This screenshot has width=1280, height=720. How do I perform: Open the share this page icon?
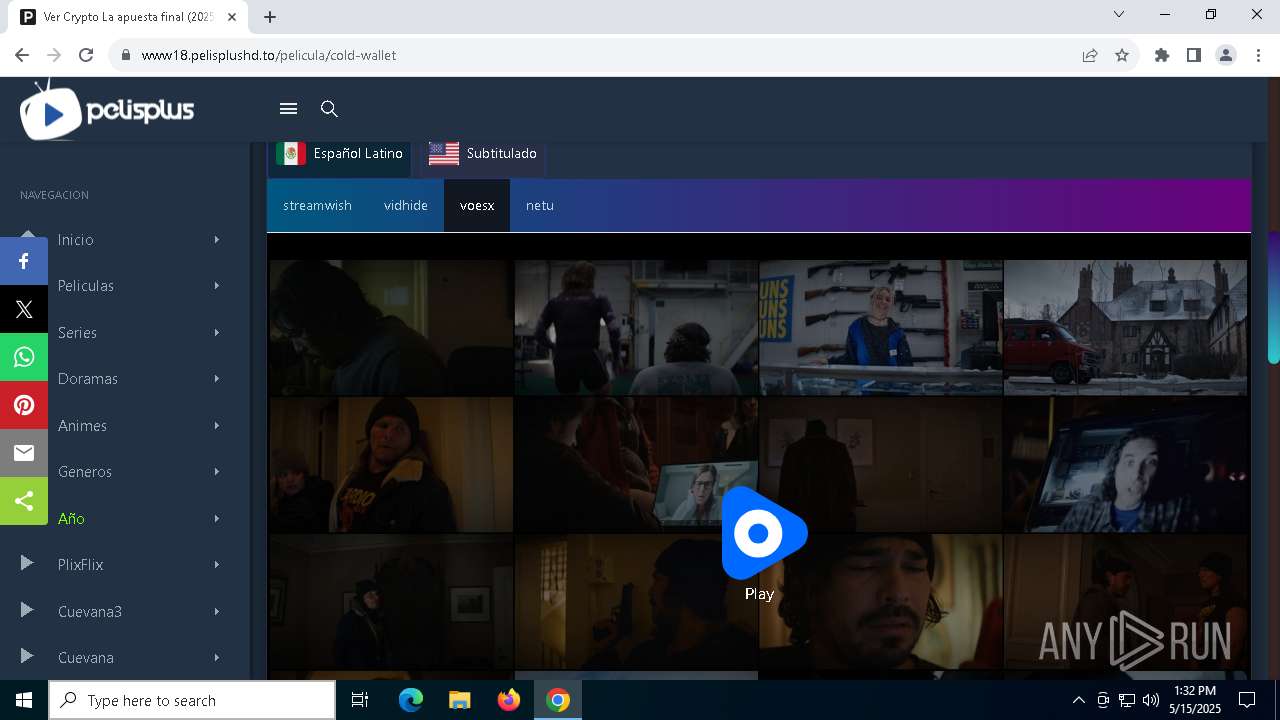click(x=1090, y=55)
